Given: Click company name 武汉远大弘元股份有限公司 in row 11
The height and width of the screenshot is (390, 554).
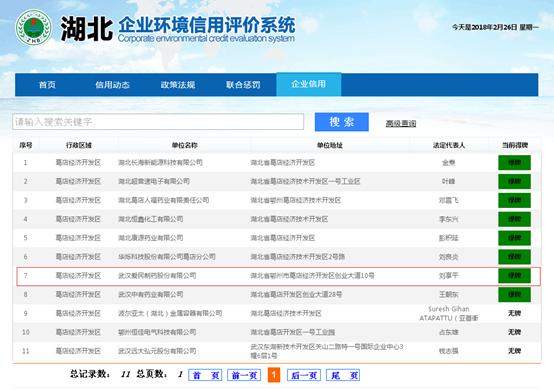Looking at the screenshot, I should pyautogui.click(x=157, y=351).
